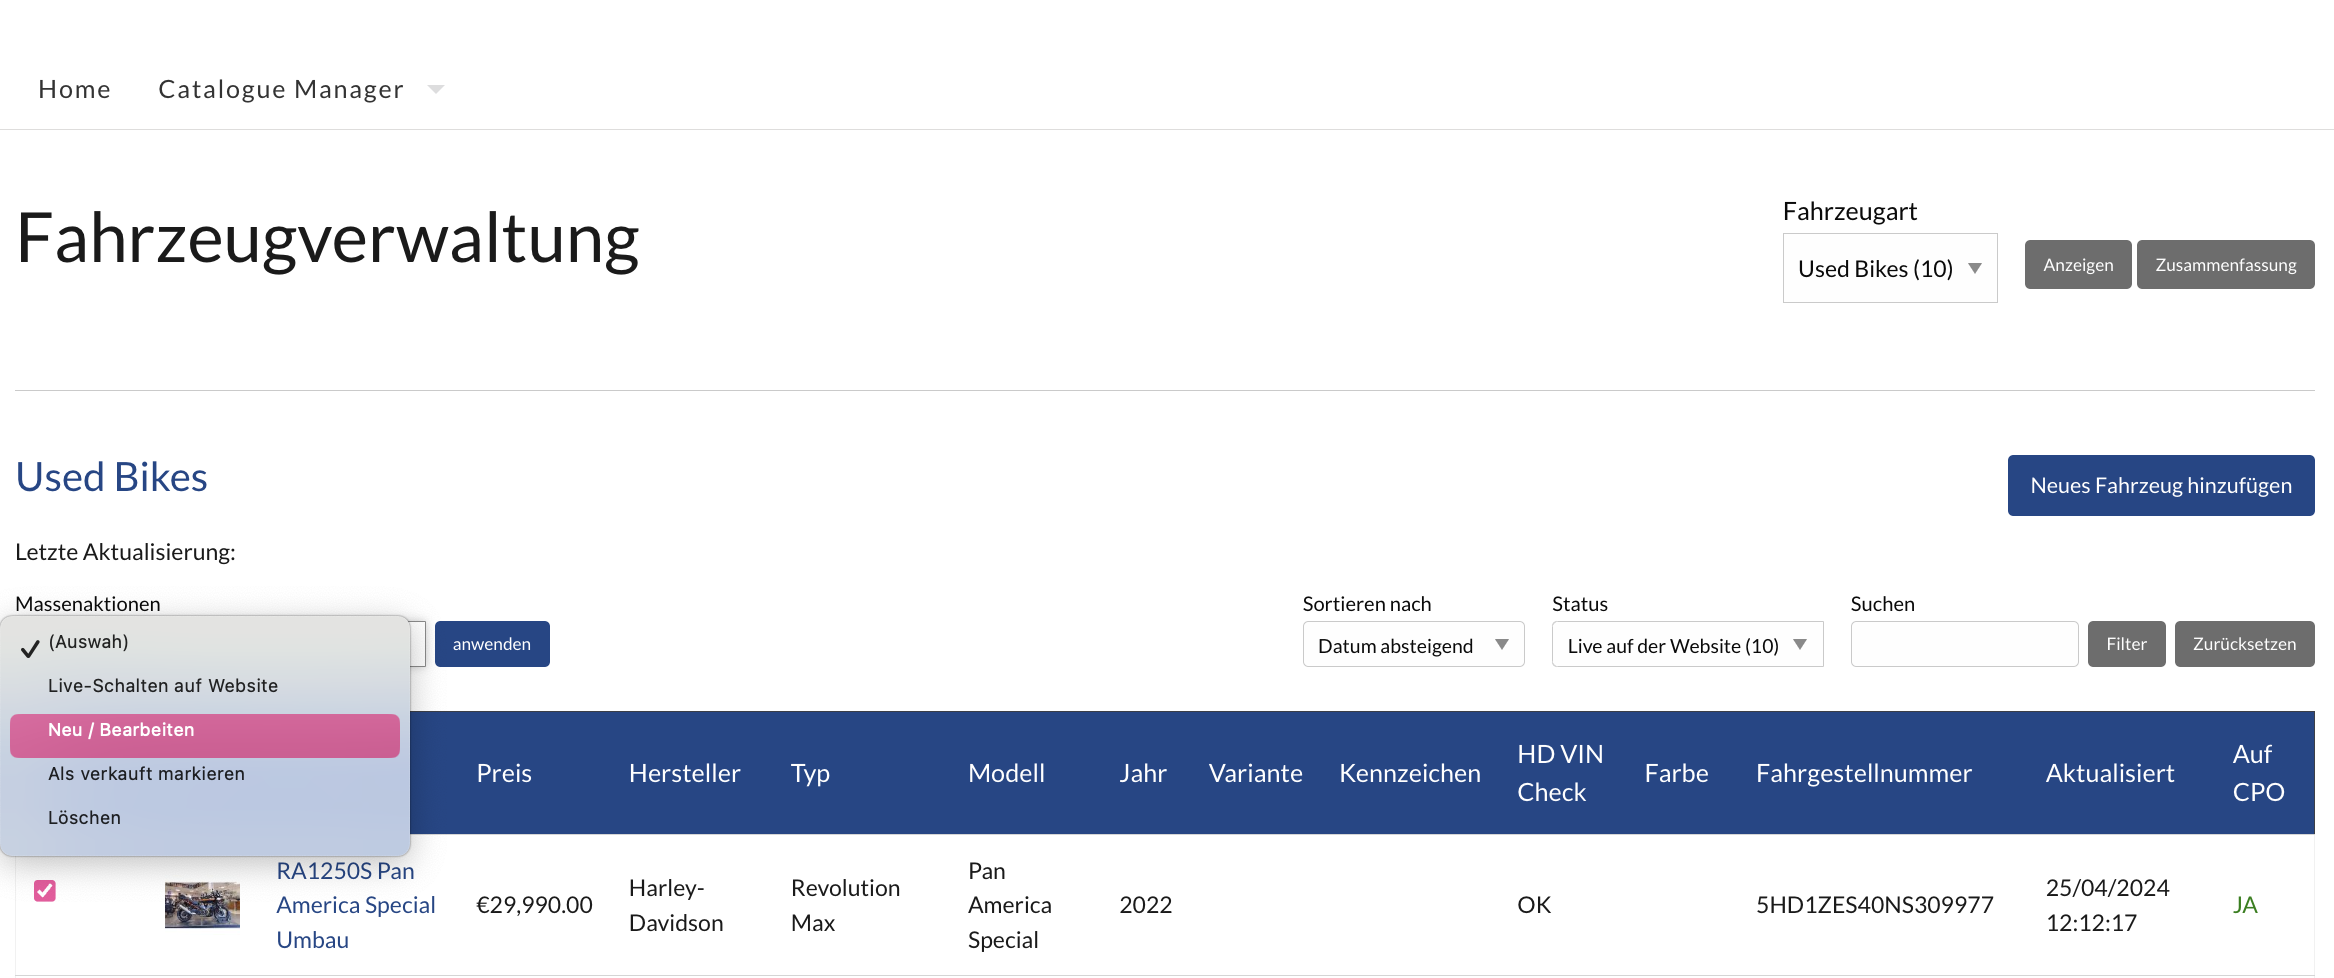Expand the Catalogue Manager menu arrow
The width and height of the screenshot is (2334, 978).
pyautogui.click(x=436, y=90)
